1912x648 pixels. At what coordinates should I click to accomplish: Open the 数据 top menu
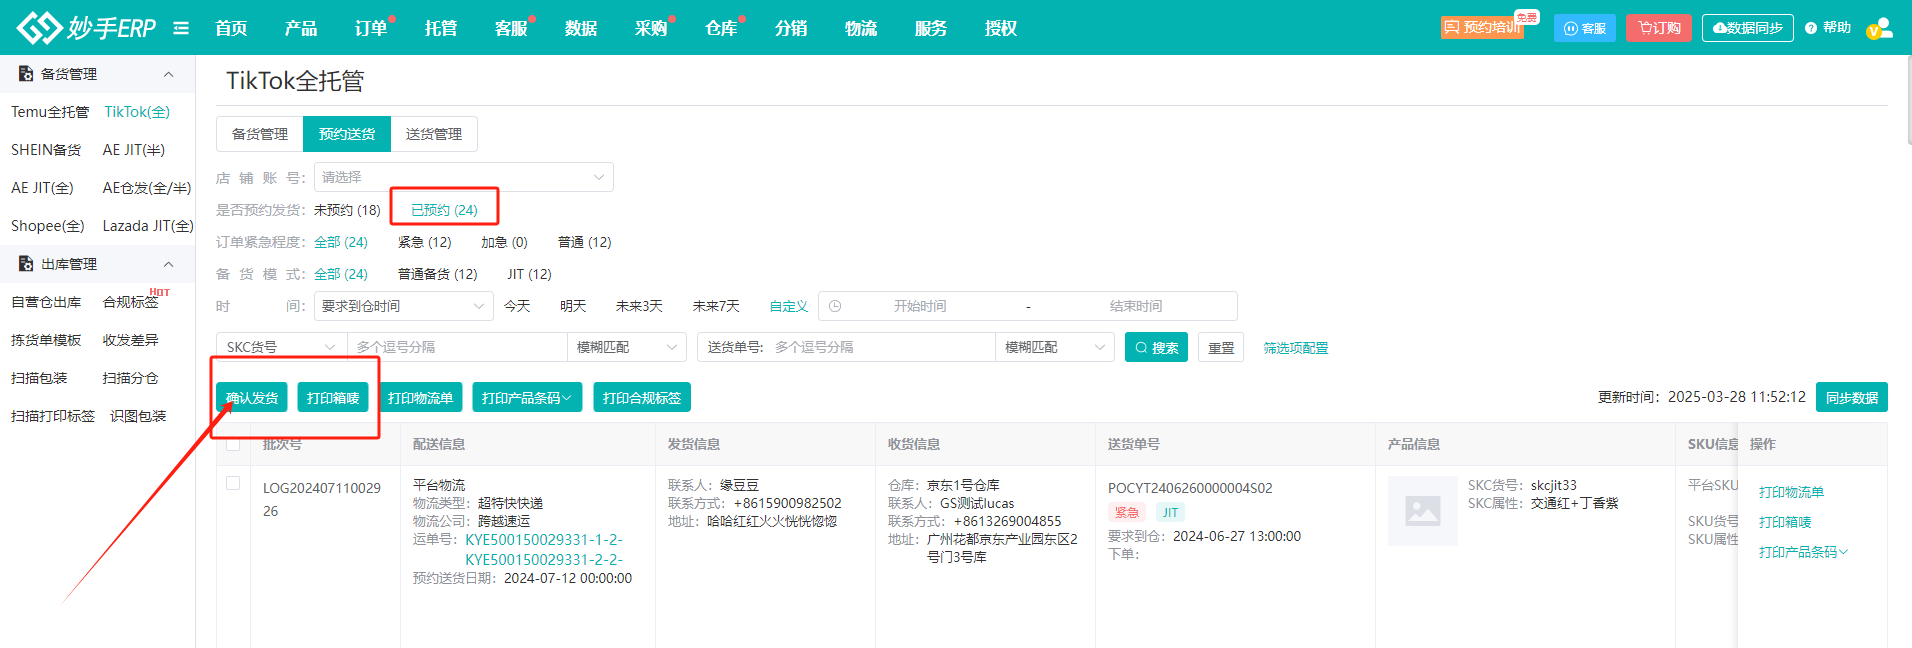[581, 28]
